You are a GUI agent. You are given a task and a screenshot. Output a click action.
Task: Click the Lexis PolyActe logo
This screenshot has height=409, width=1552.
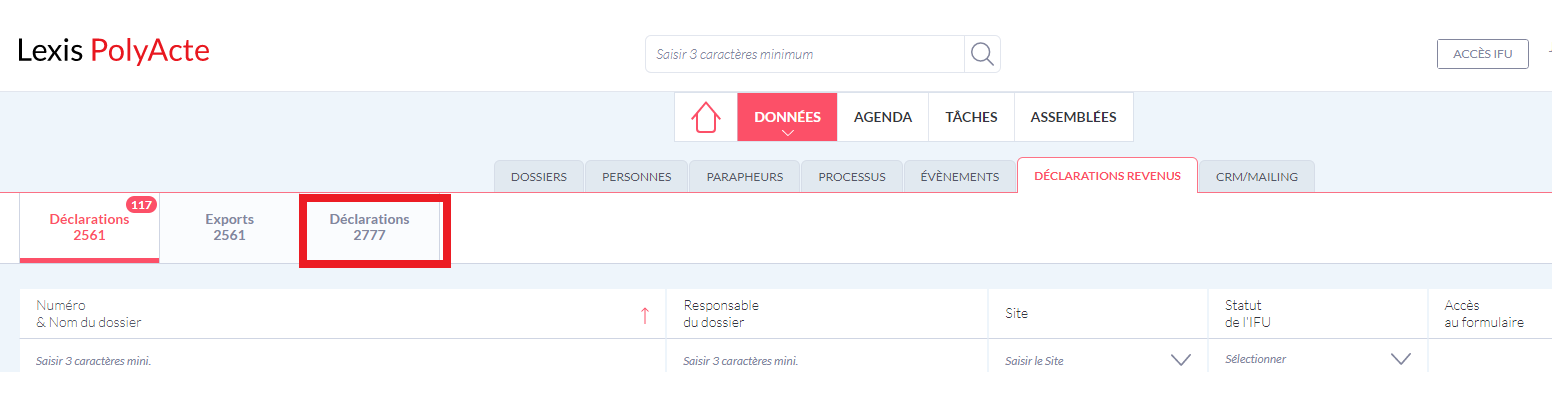click(114, 52)
